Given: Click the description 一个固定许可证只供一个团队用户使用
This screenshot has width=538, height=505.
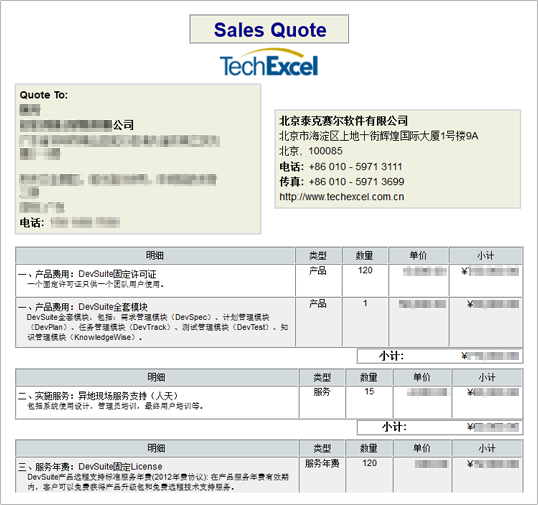Looking at the screenshot, I should 95,284.
